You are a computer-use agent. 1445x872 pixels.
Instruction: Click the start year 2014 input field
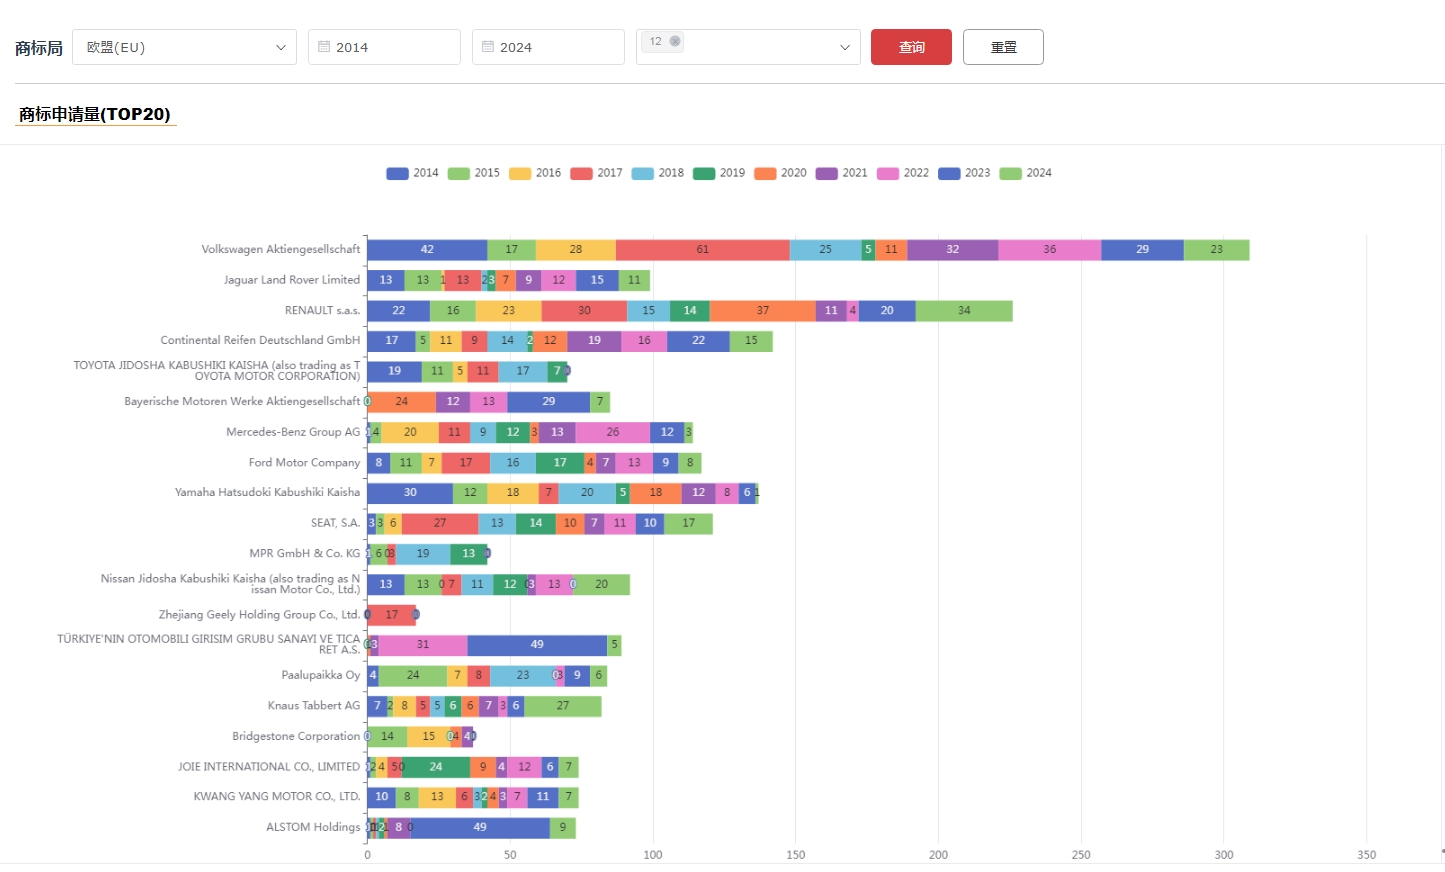pyautogui.click(x=390, y=47)
